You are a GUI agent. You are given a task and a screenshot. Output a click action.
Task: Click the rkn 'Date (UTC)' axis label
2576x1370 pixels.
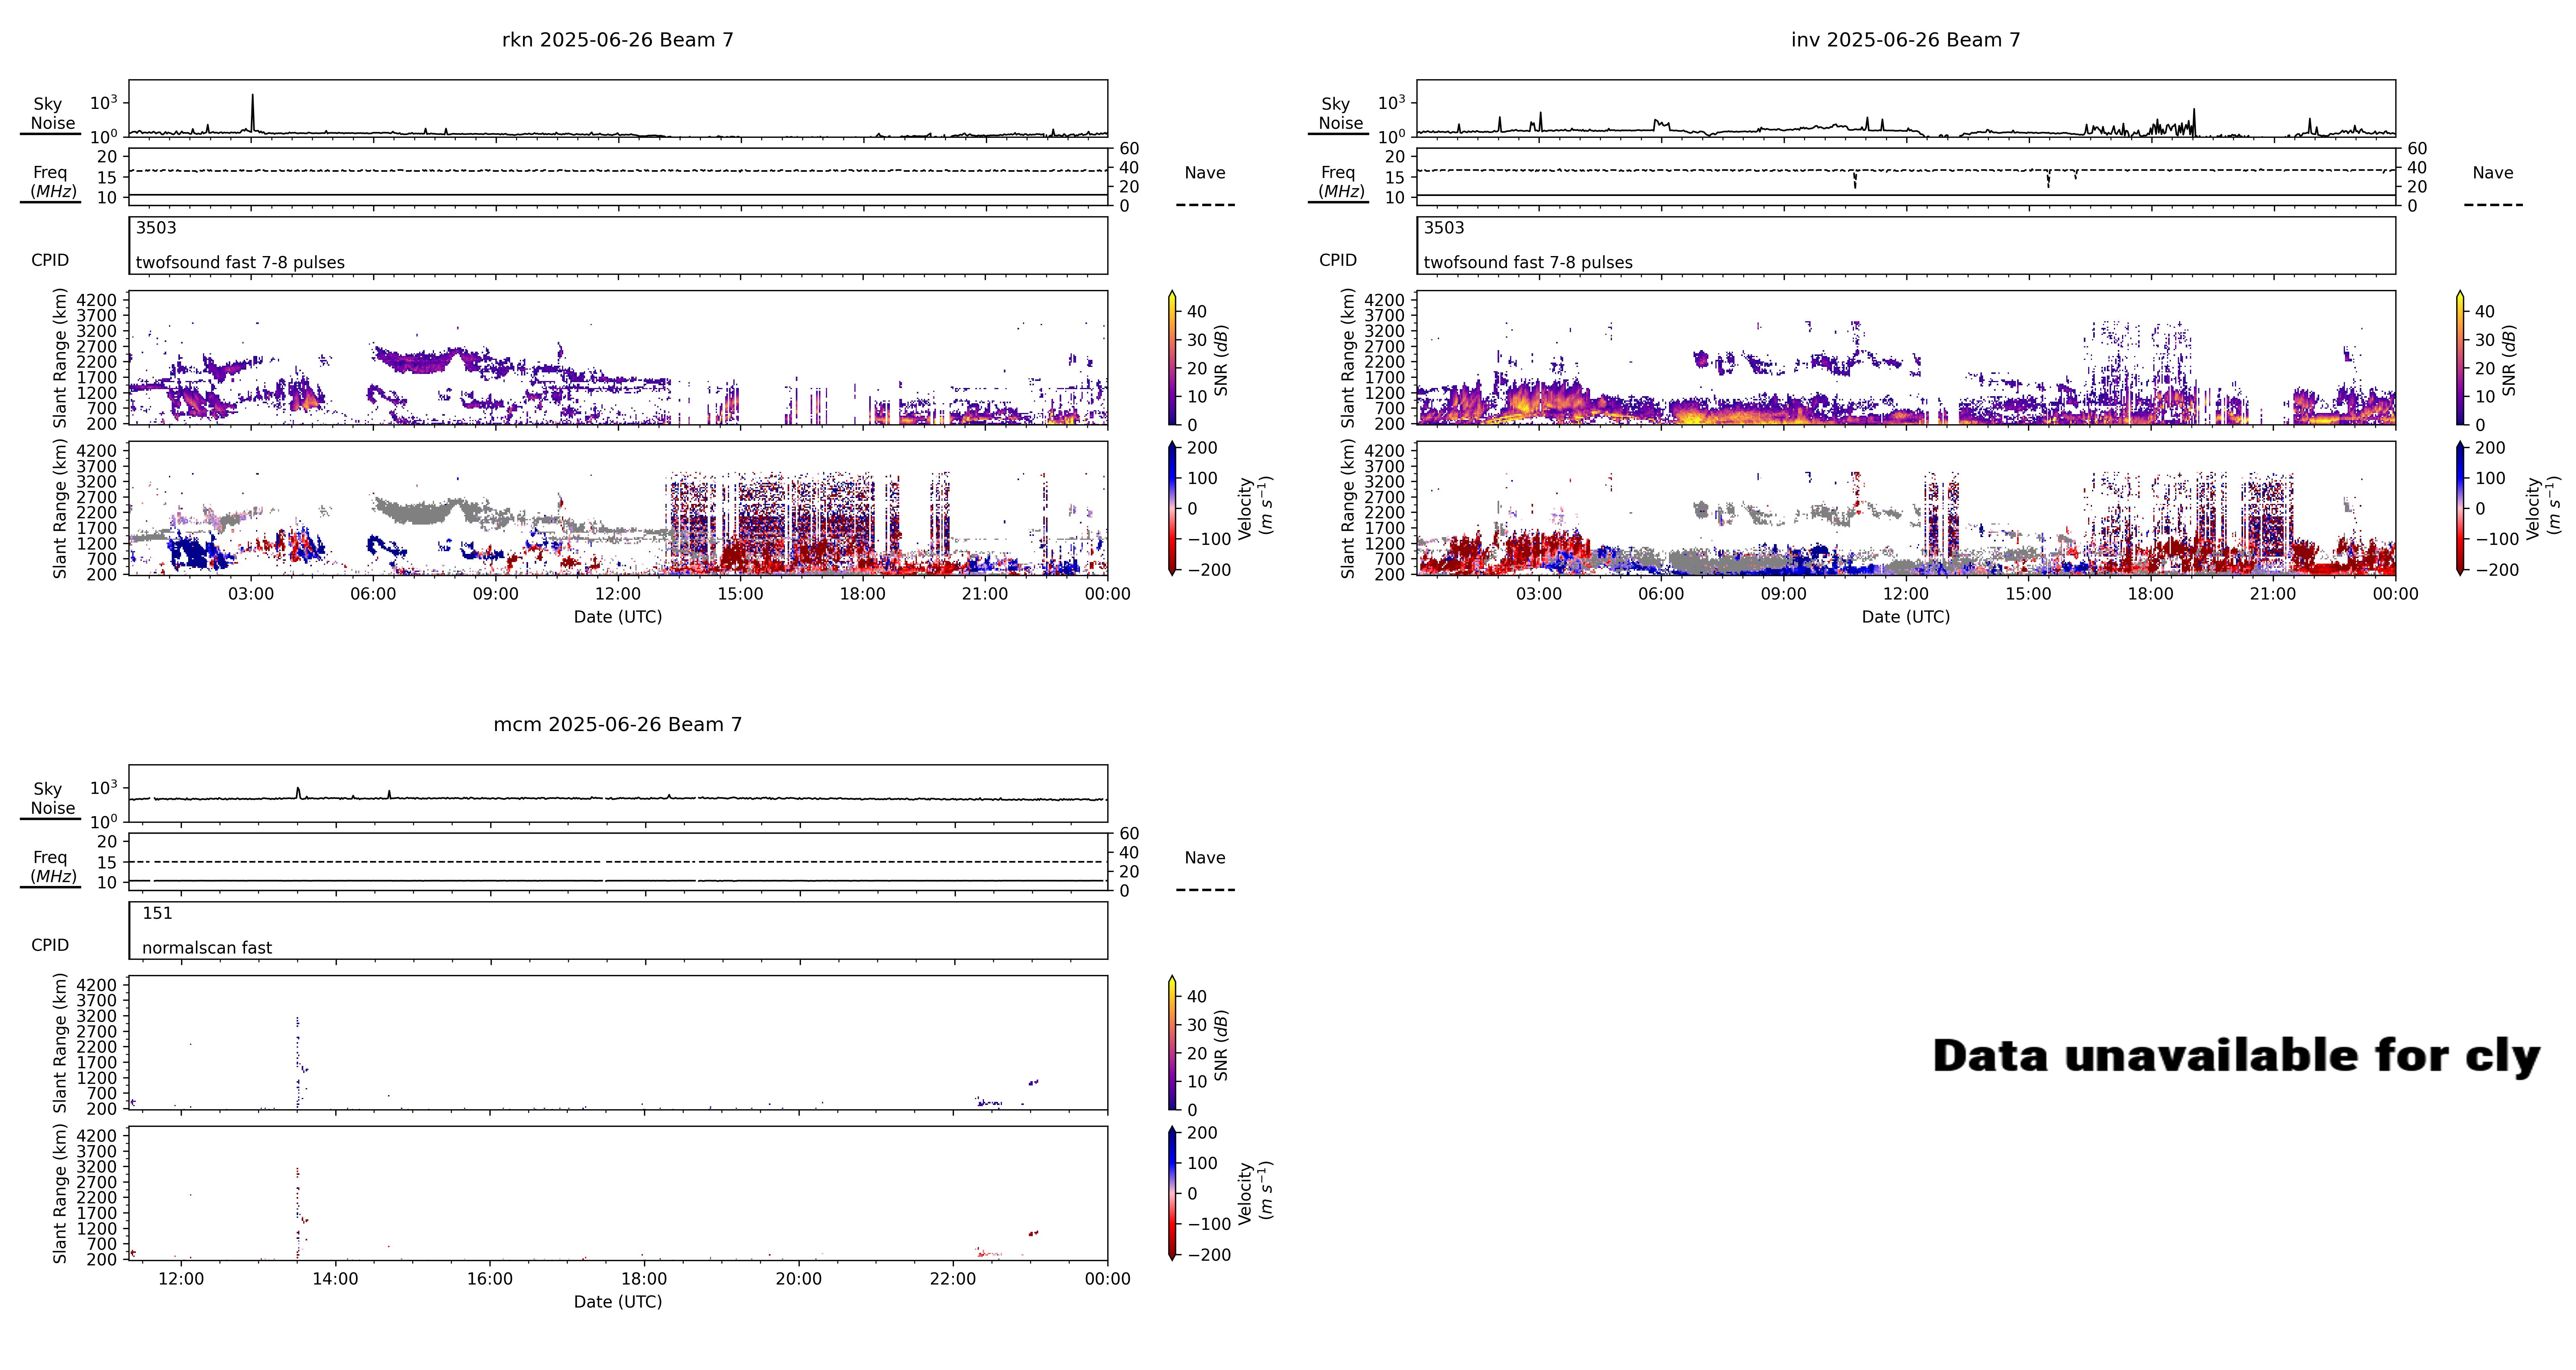617,617
